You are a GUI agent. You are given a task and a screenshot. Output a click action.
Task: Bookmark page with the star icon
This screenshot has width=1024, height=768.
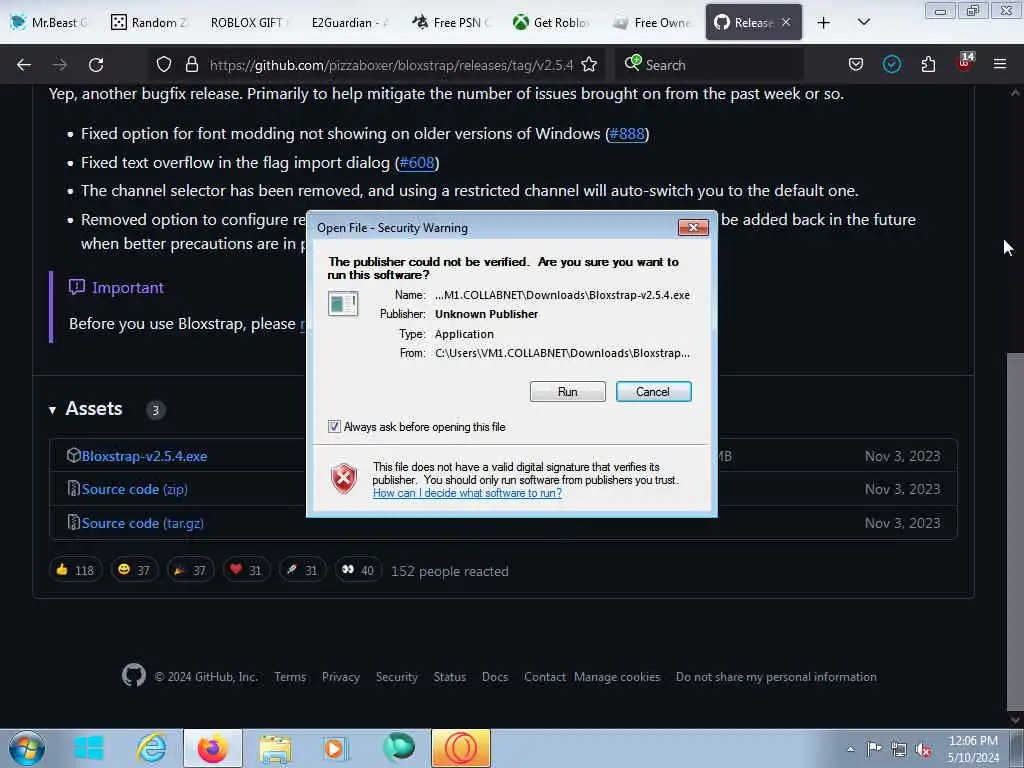point(589,65)
